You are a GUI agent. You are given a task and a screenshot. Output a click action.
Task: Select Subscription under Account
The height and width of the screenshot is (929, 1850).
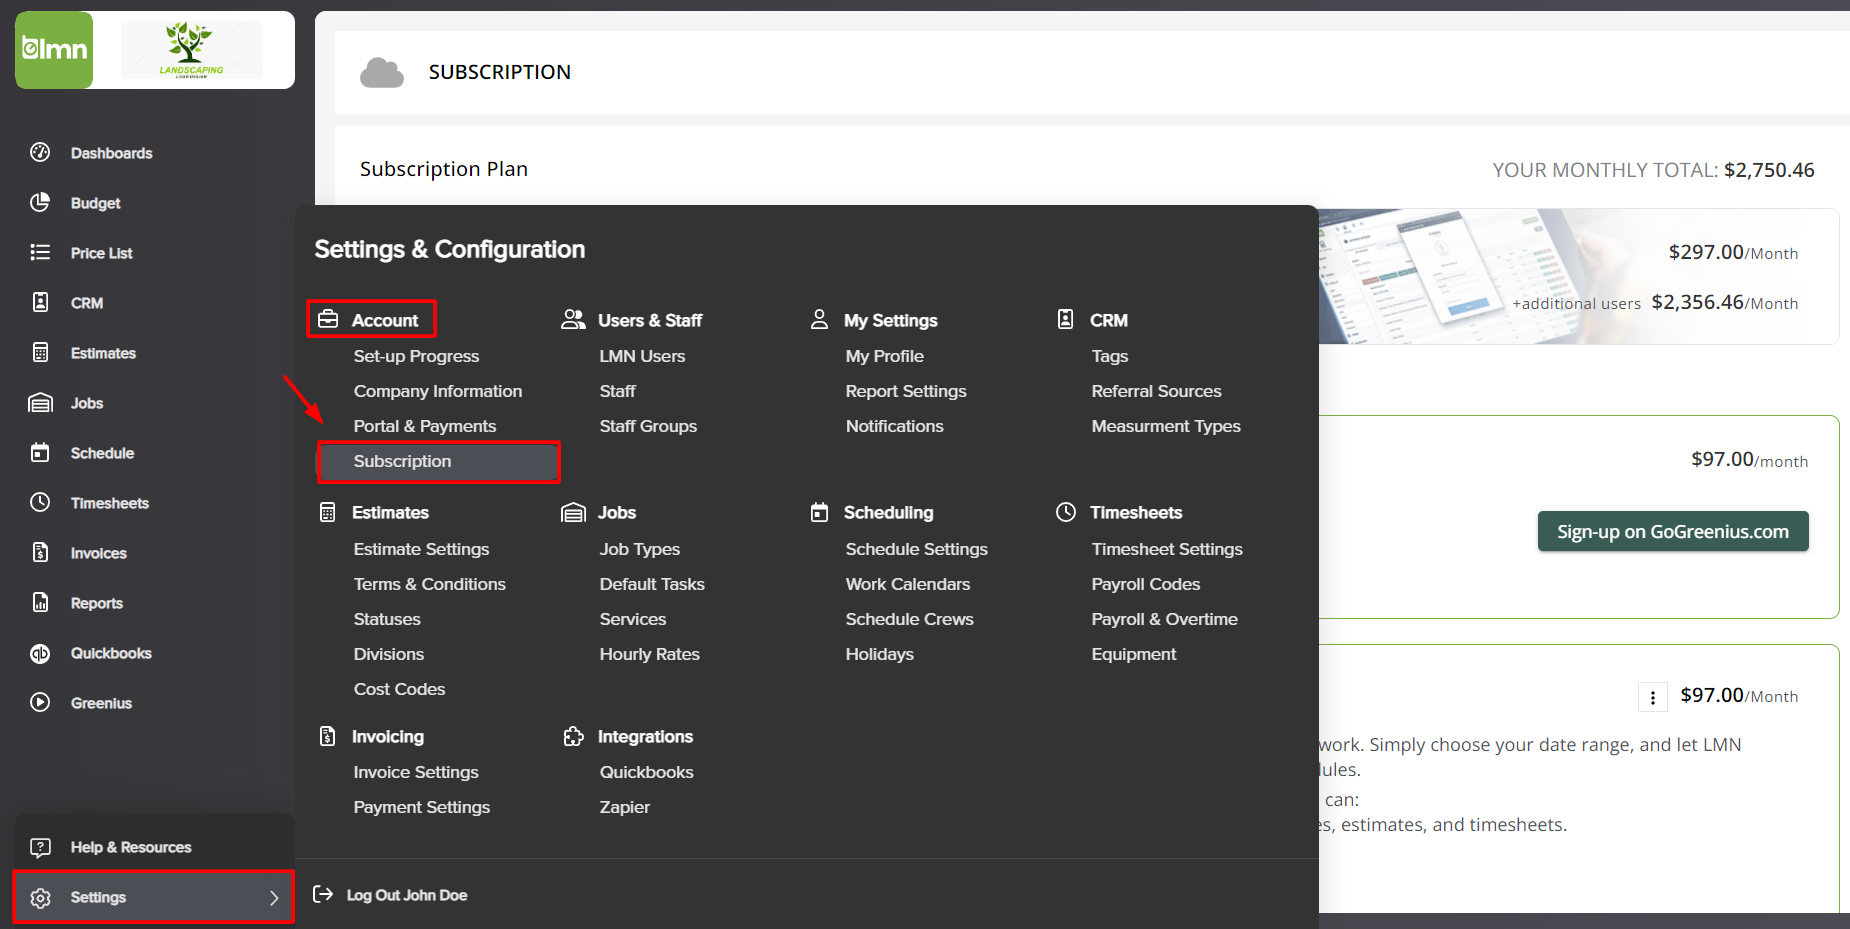439,461
